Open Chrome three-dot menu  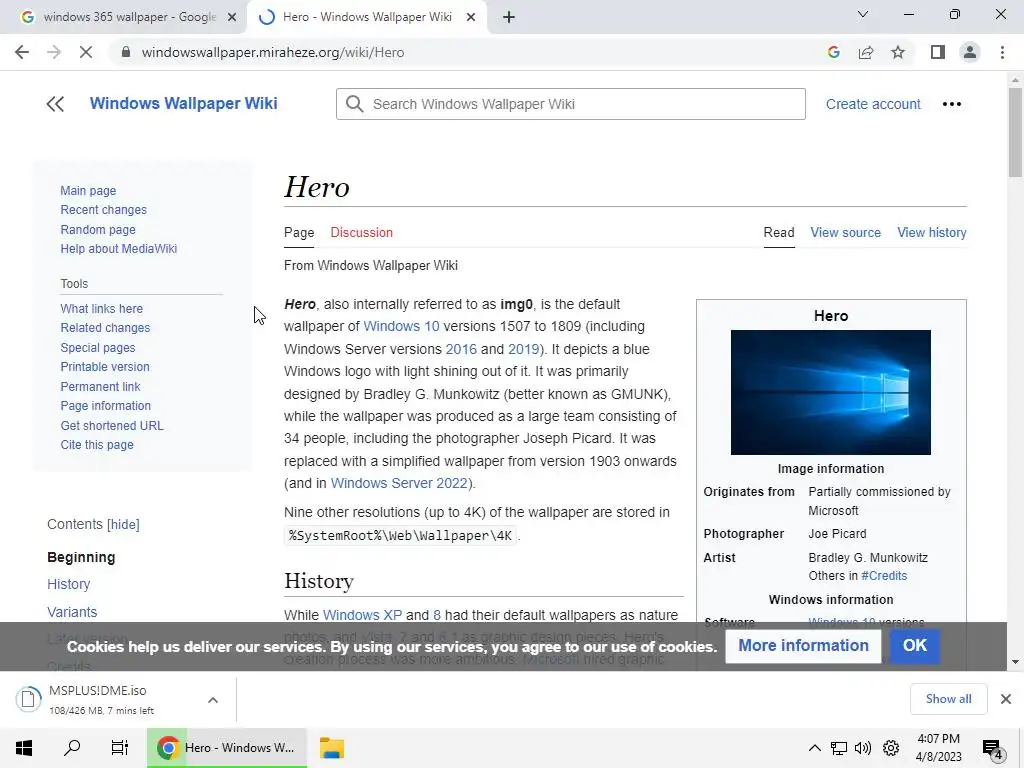(x=1002, y=52)
